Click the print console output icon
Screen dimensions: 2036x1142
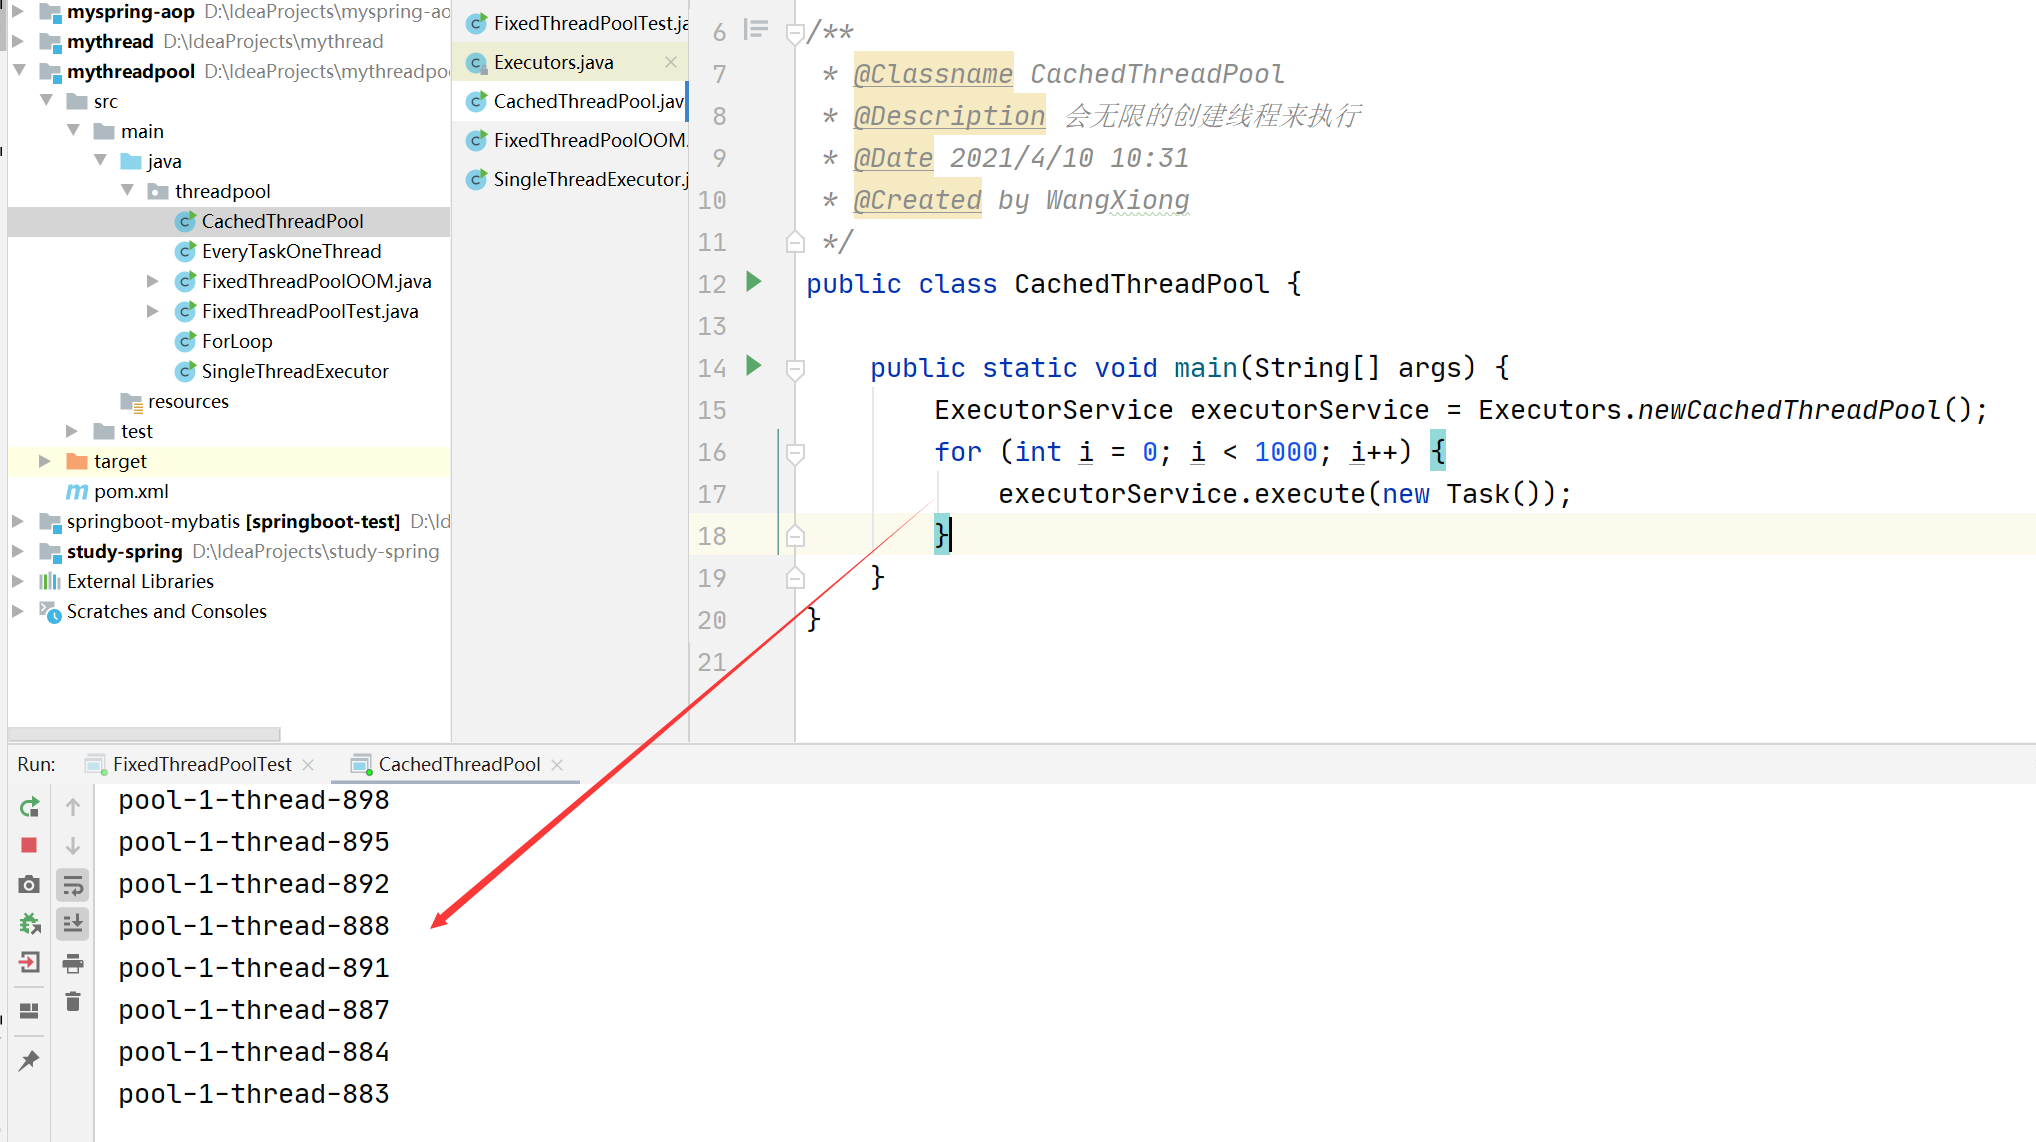(x=73, y=964)
